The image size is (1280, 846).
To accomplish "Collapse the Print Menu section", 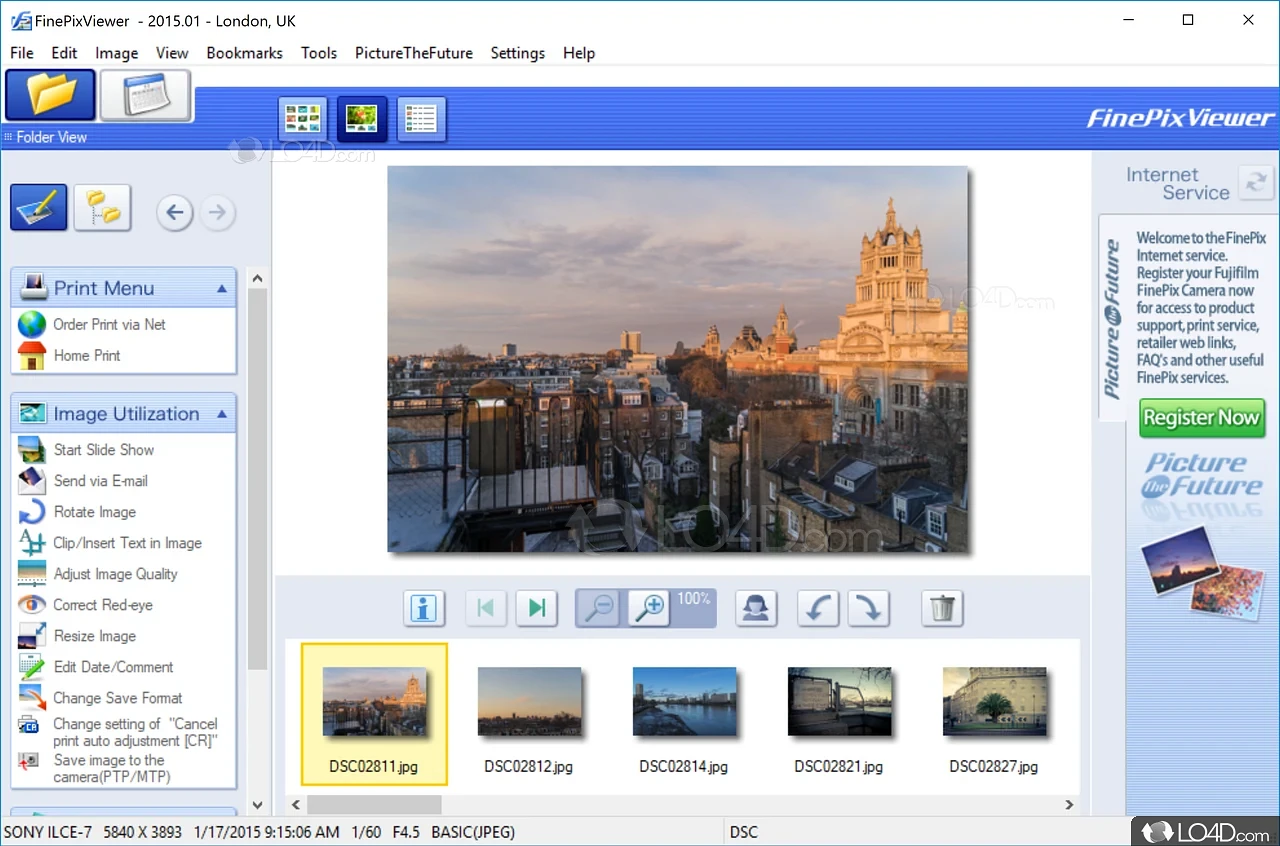I will (x=221, y=289).
